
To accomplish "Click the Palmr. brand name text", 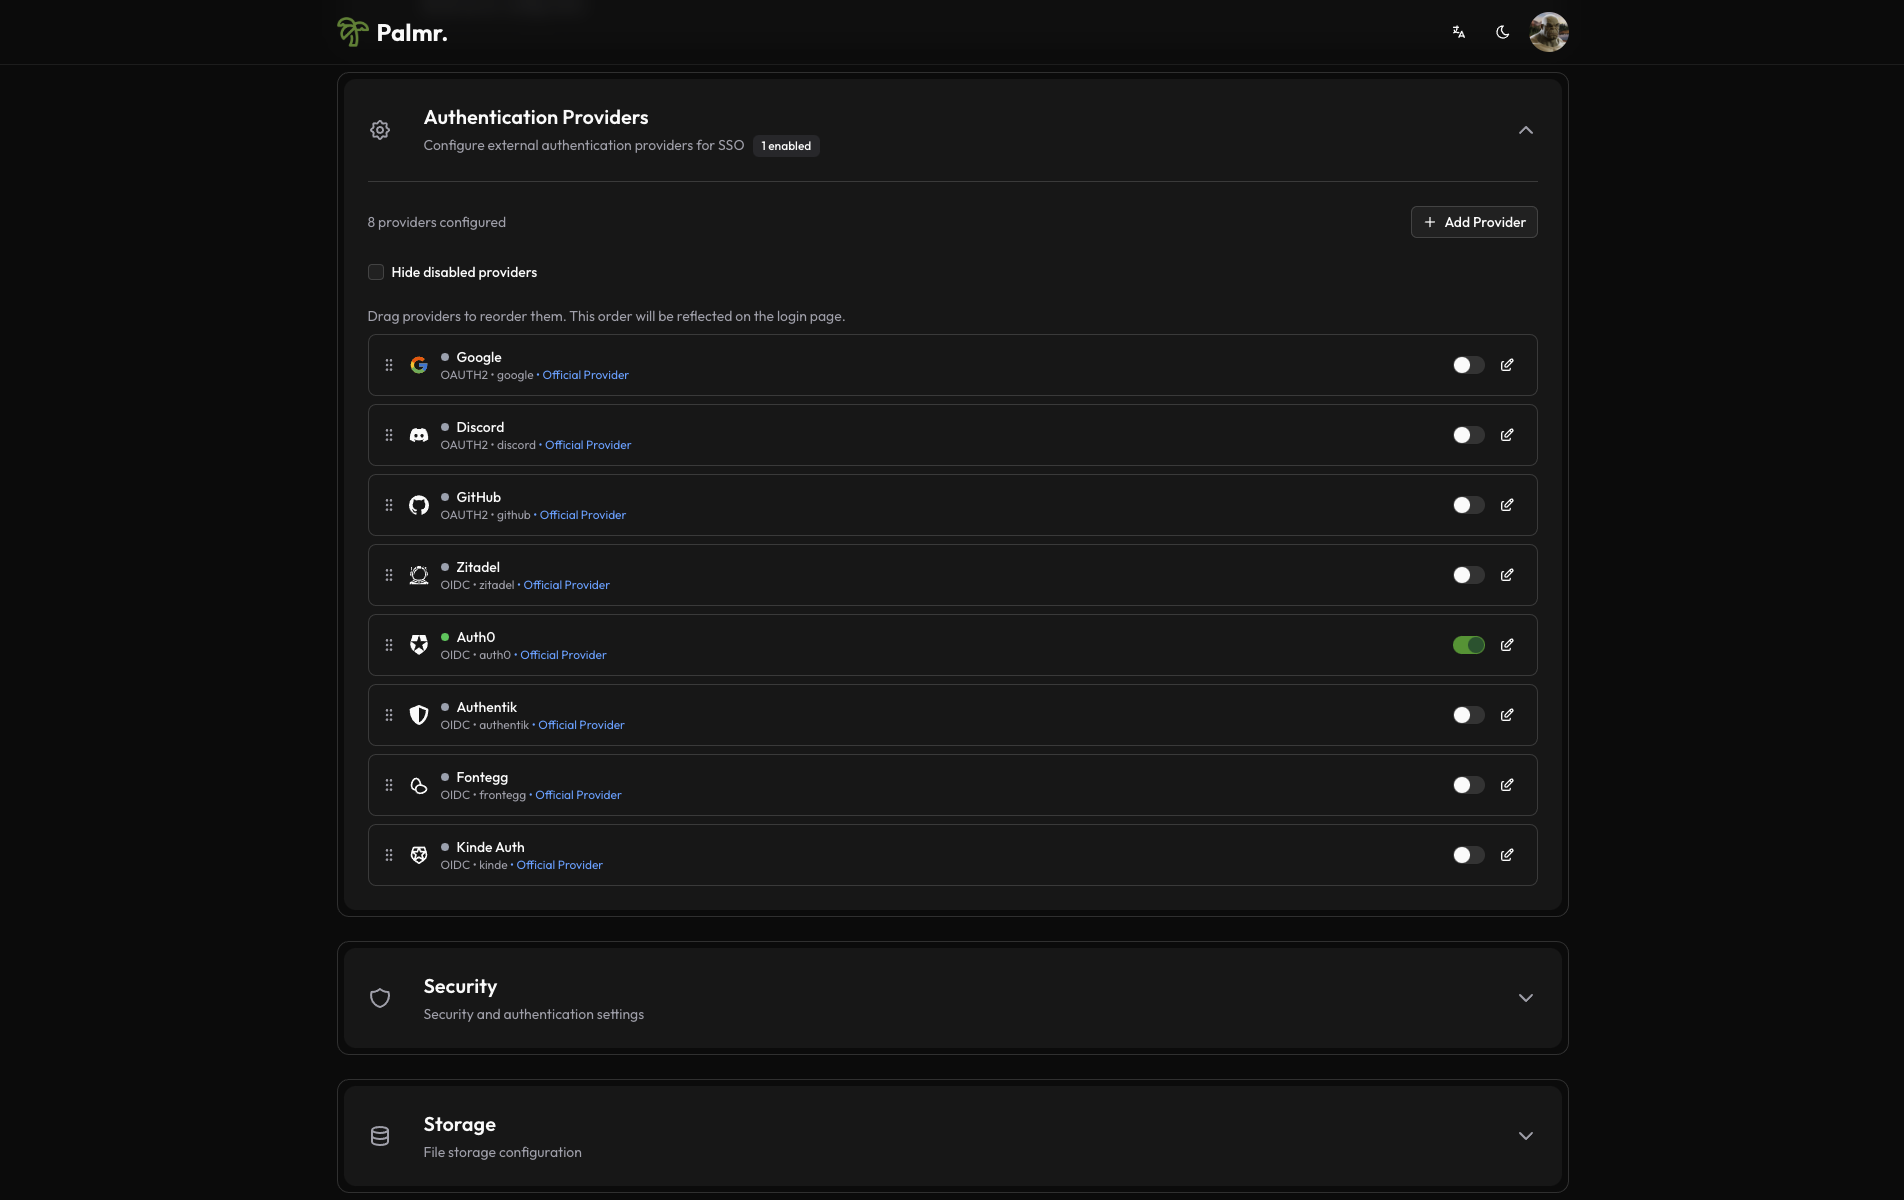I will [x=412, y=33].
